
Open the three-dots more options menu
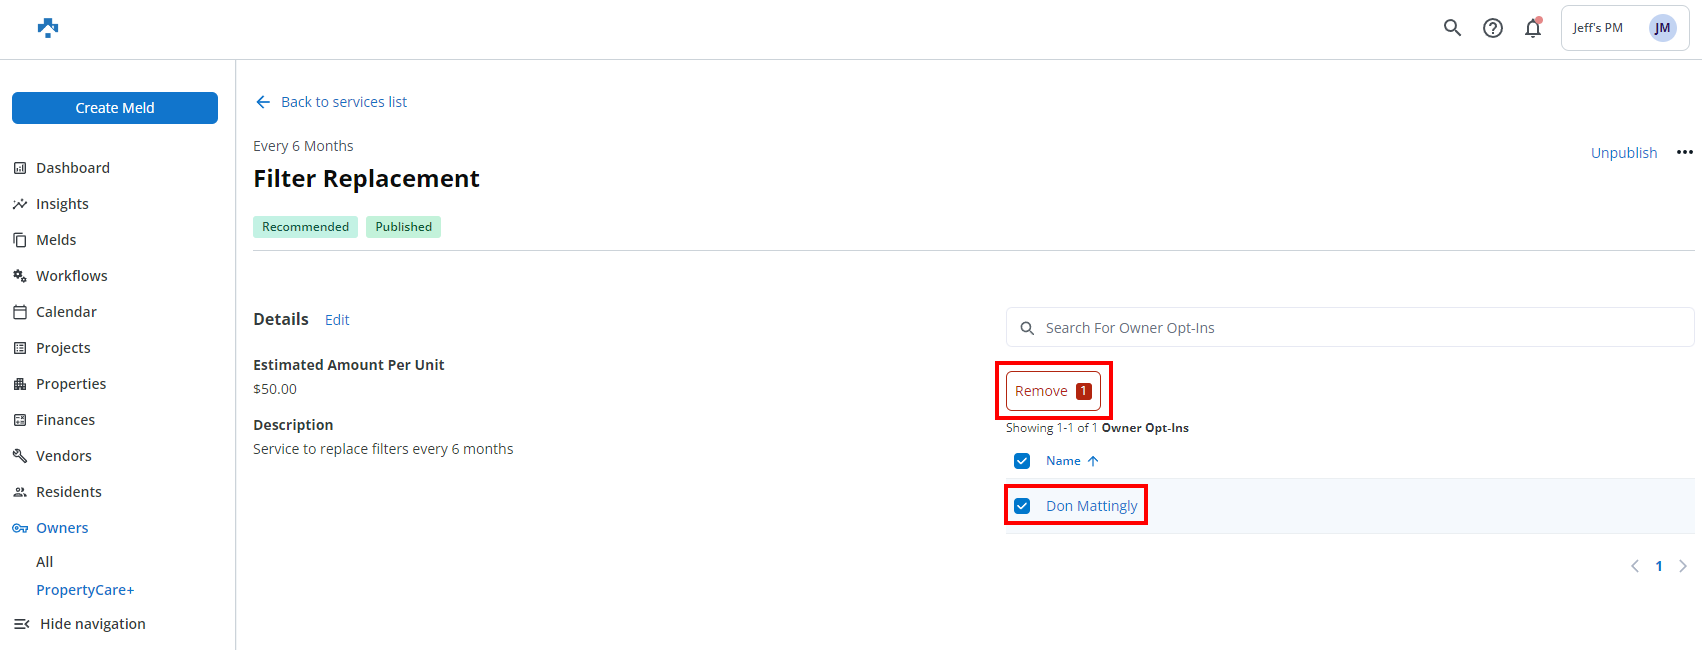click(x=1685, y=152)
